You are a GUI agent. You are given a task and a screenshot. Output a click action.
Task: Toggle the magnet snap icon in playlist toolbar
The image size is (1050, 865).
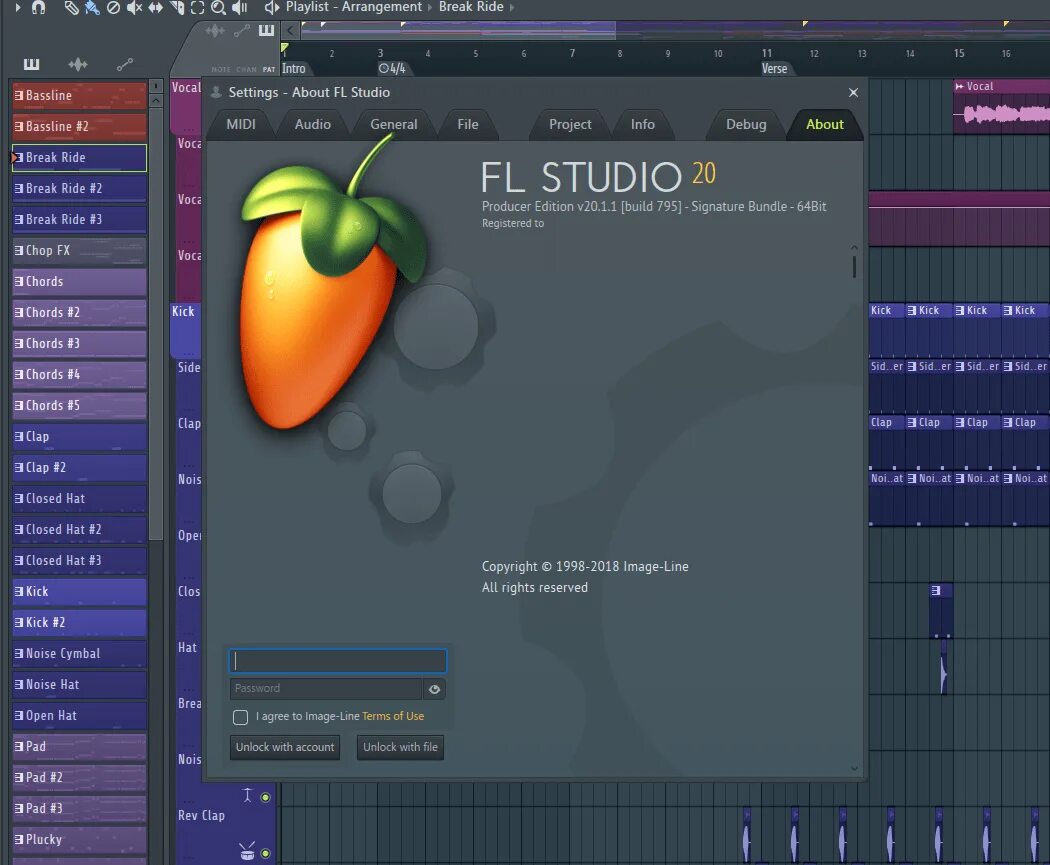(39, 7)
